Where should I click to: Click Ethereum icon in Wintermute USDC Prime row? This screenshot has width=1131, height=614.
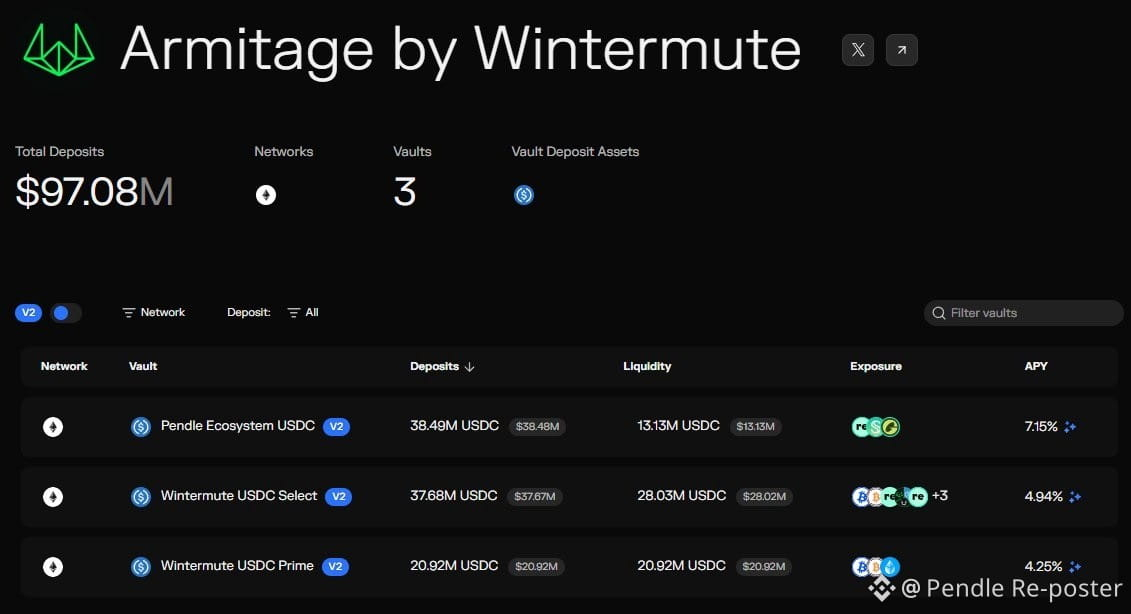[x=53, y=567]
